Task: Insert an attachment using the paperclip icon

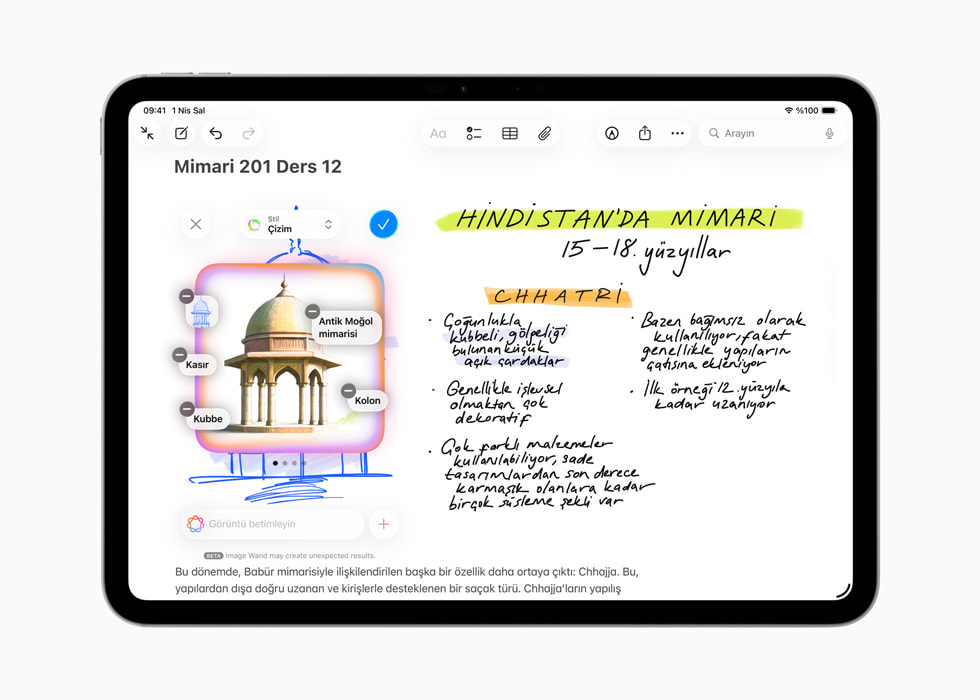Action: click(544, 132)
